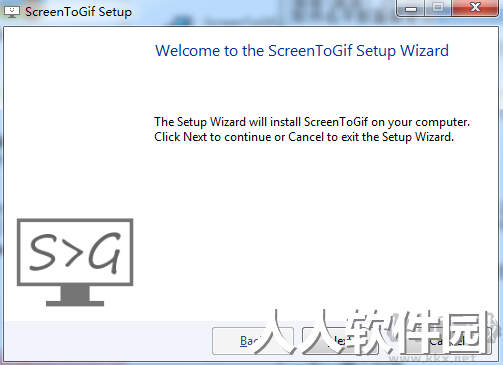Click the "Welcome to the ScreenToGif Setup Wizard" heading
Viewport: 503px width, 365px height.
302,51
